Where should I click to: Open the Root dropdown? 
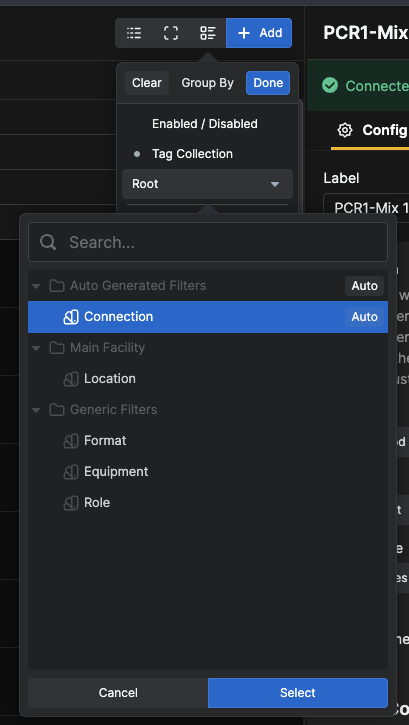(208, 184)
